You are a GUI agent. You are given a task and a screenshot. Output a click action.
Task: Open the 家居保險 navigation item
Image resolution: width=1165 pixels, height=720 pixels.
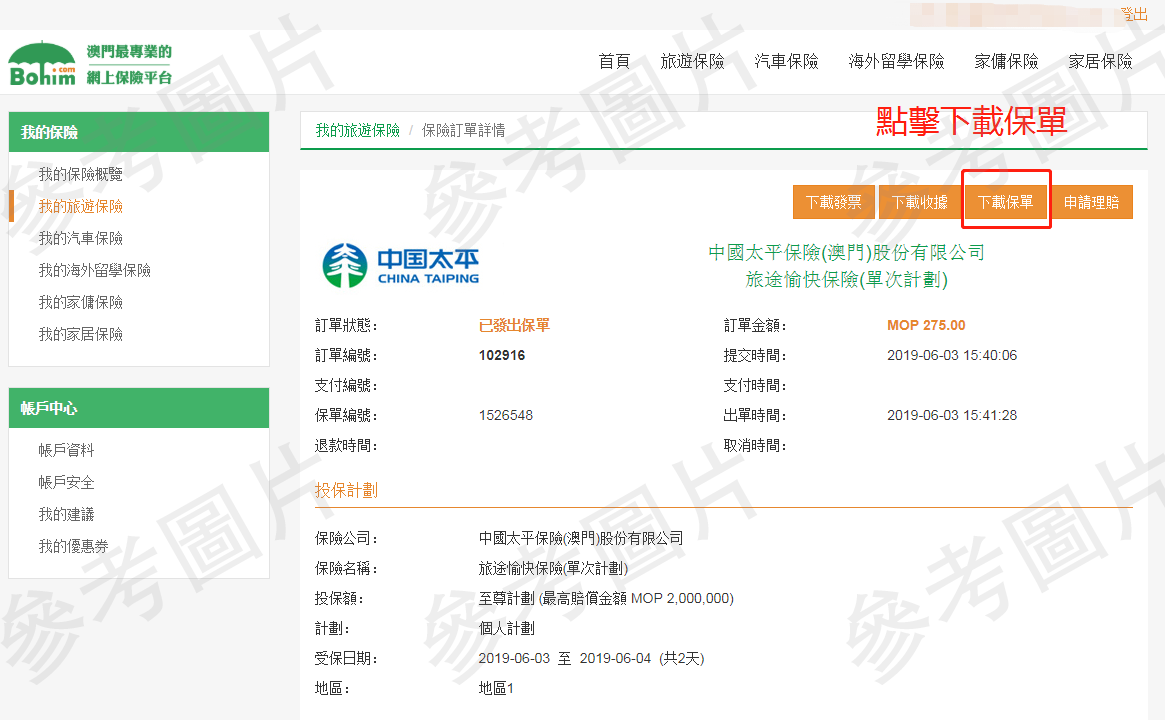tap(1100, 62)
